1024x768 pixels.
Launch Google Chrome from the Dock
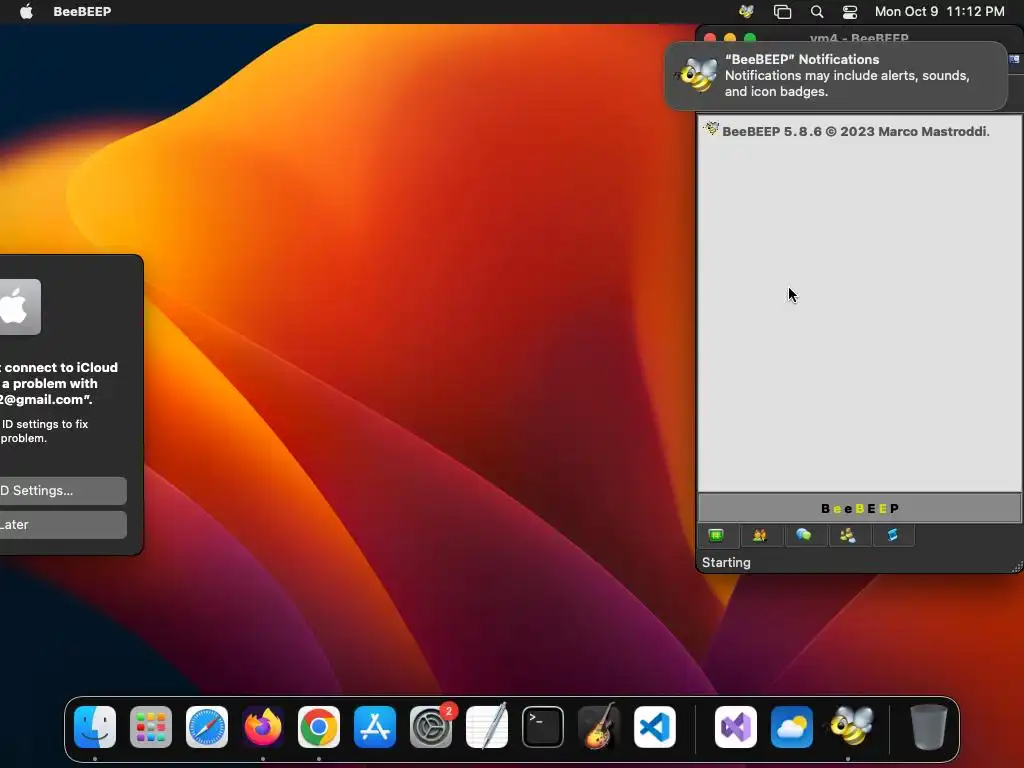319,727
